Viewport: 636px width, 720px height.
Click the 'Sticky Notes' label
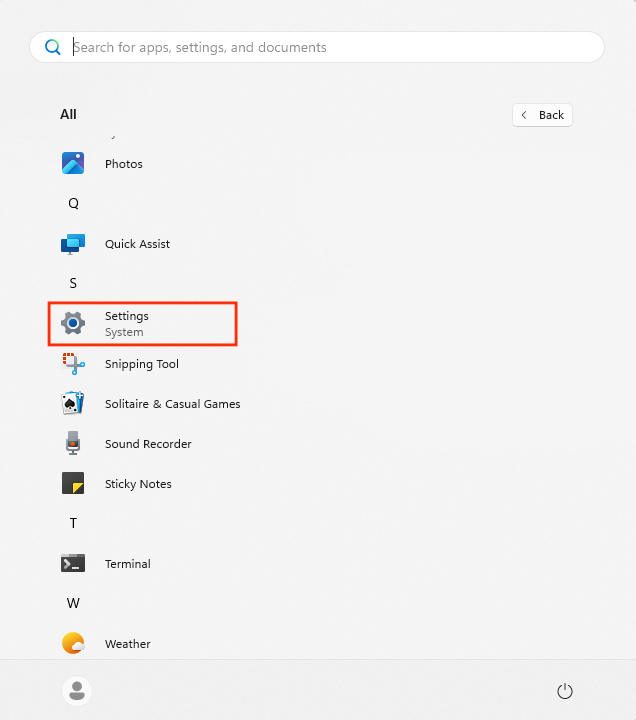point(138,484)
